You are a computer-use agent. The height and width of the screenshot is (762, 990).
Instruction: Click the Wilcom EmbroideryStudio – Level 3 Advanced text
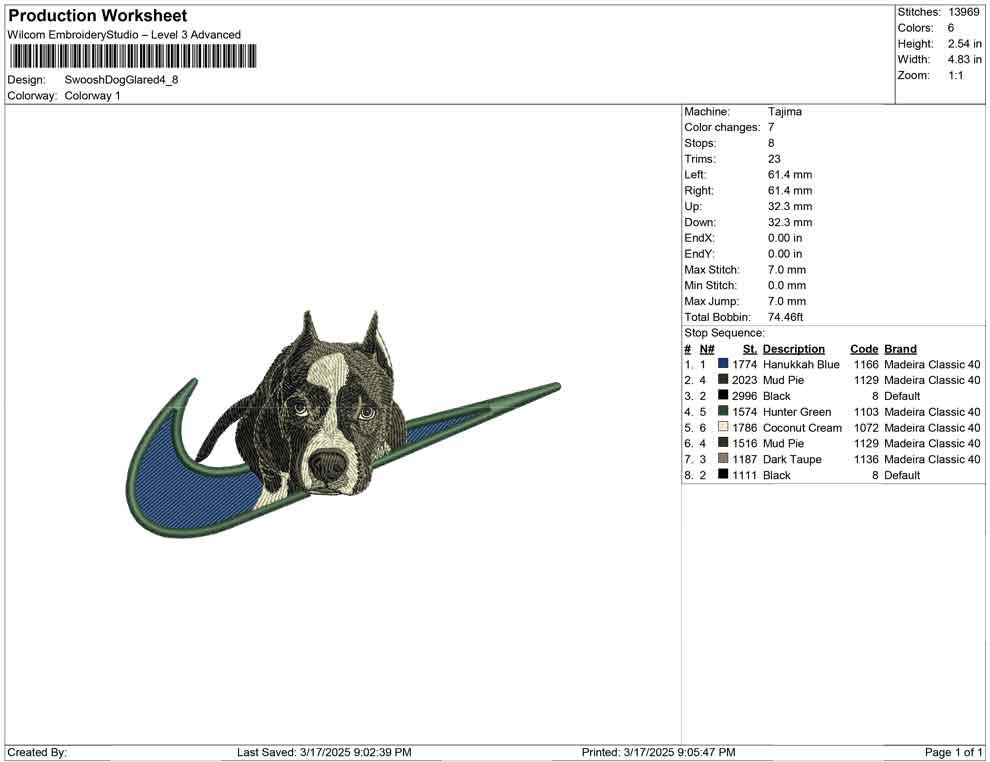[124, 35]
